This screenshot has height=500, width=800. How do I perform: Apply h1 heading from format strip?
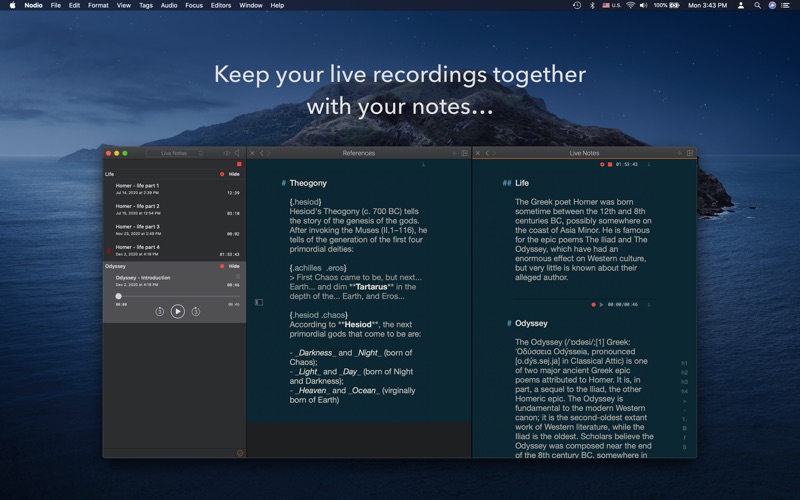pos(684,363)
